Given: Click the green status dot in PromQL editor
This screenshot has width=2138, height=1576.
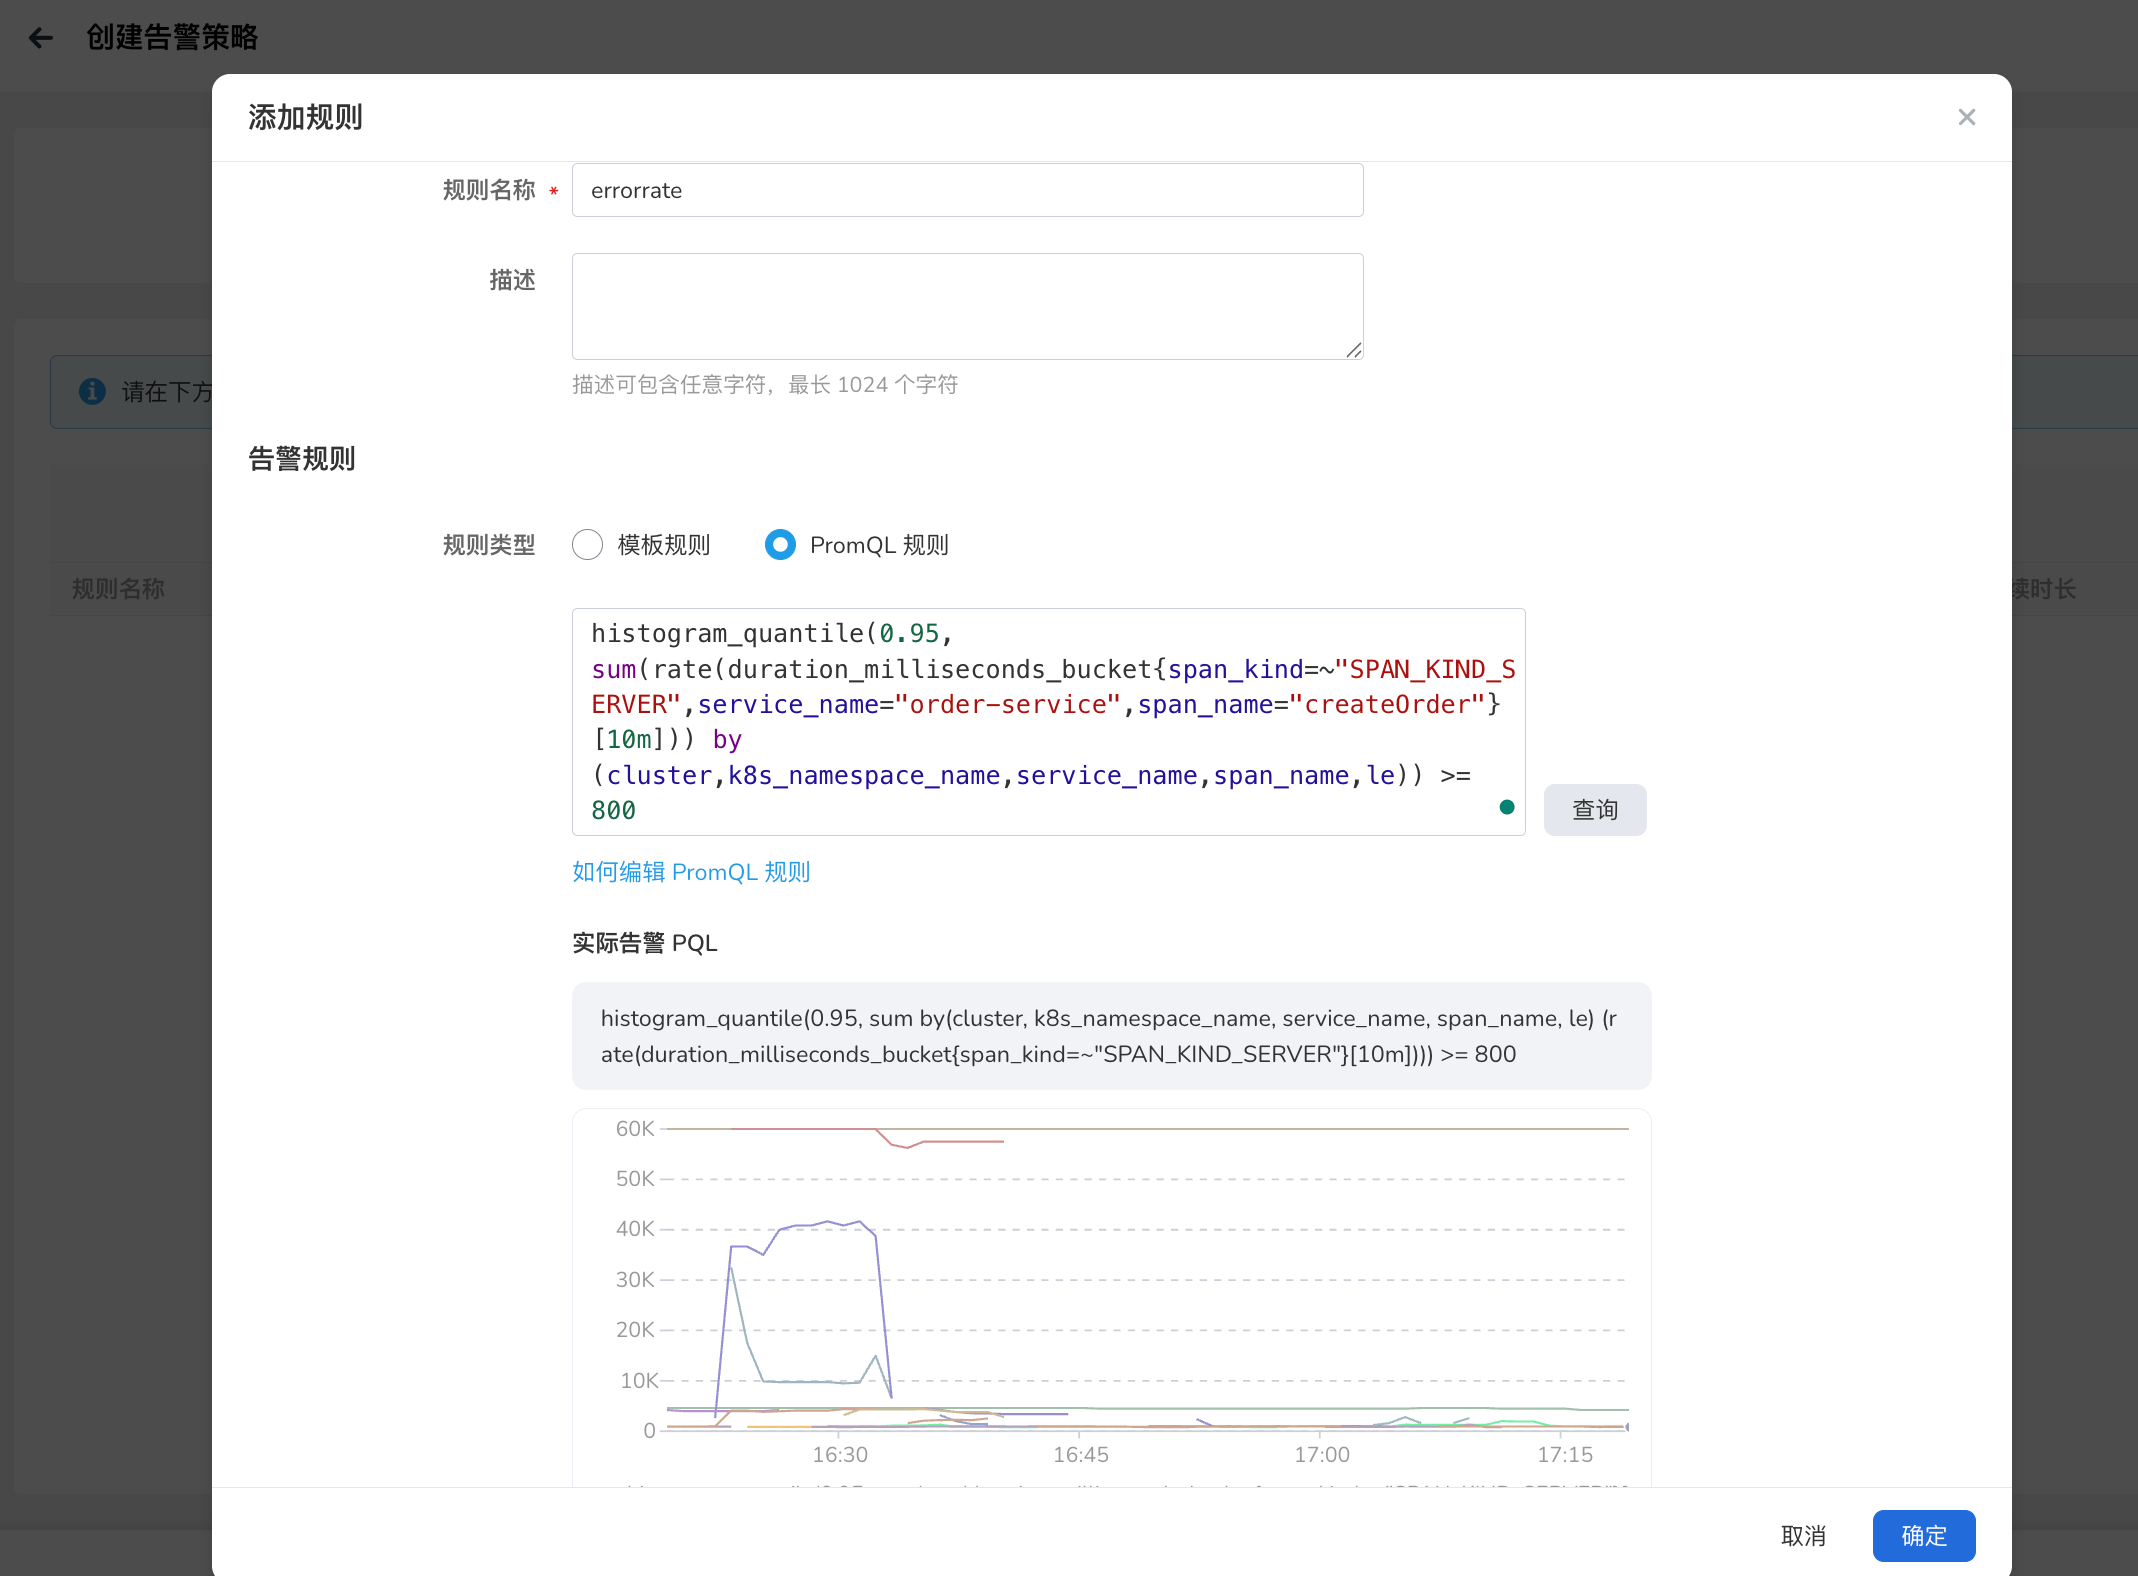Looking at the screenshot, I should click(x=1506, y=807).
